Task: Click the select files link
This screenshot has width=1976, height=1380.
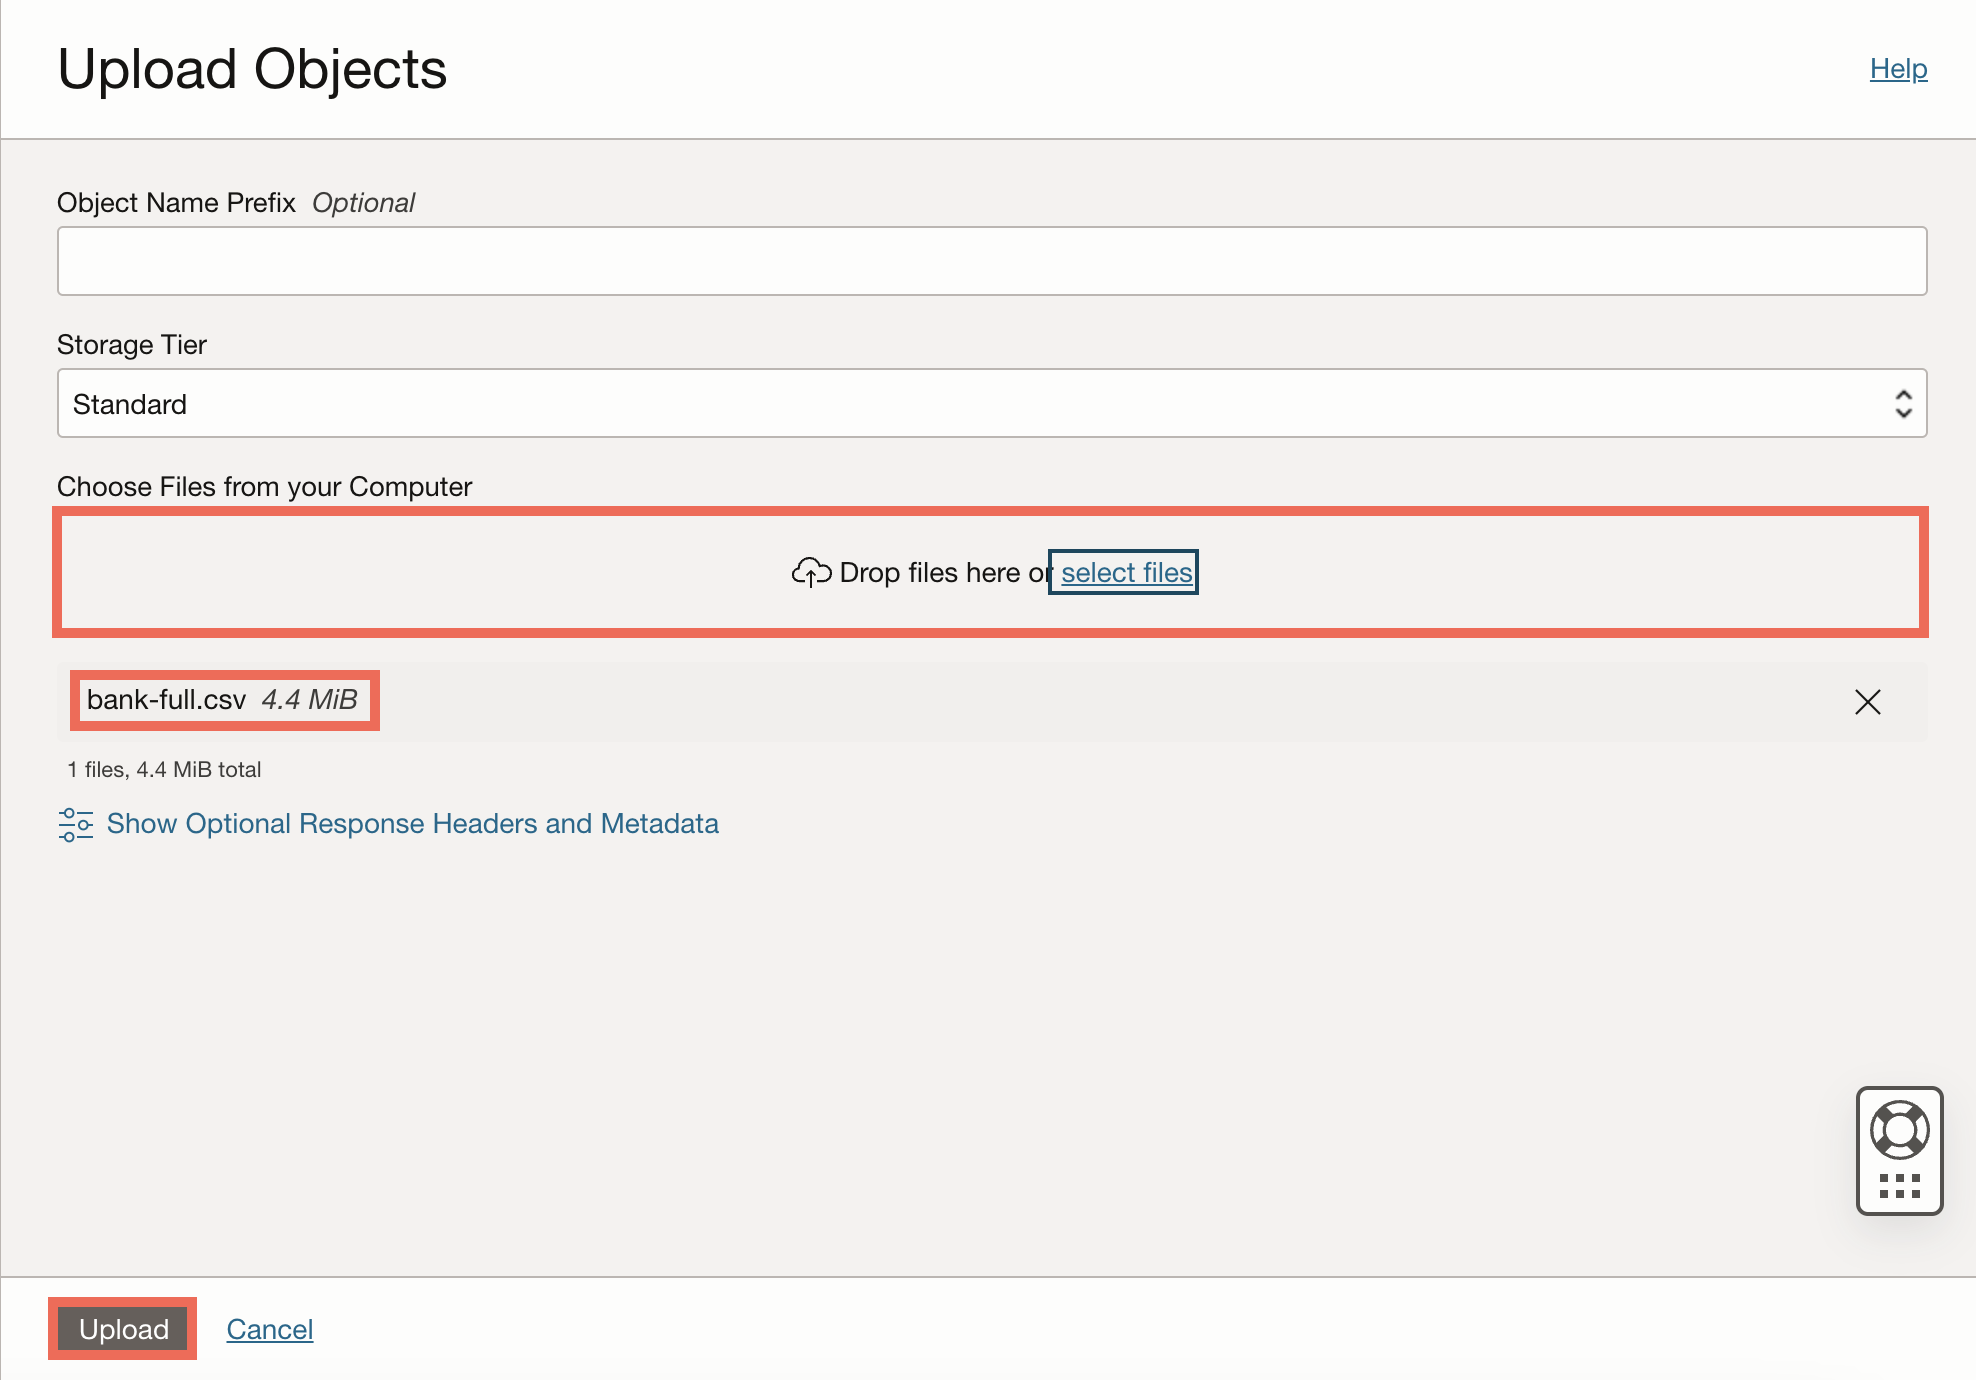Action: click(1127, 572)
